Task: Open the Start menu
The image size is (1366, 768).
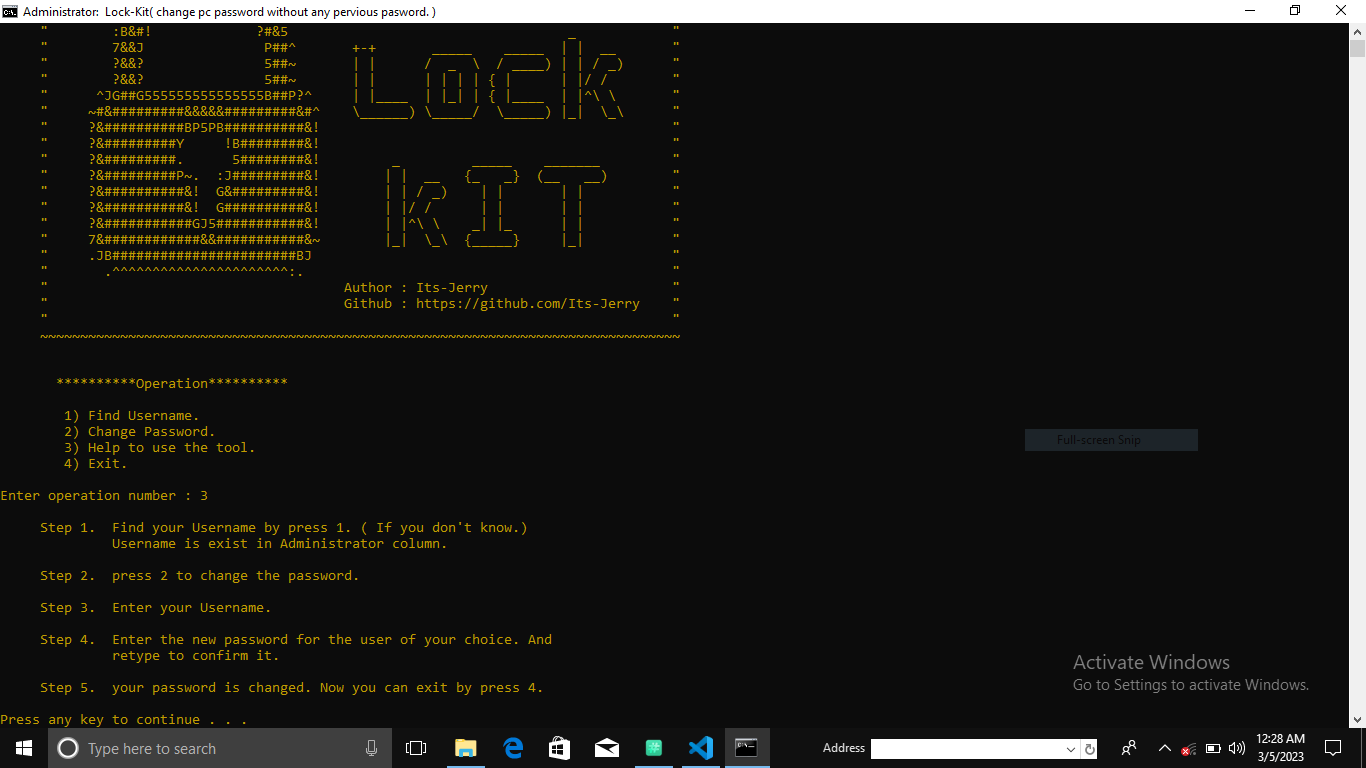Action: [x=22, y=747]
